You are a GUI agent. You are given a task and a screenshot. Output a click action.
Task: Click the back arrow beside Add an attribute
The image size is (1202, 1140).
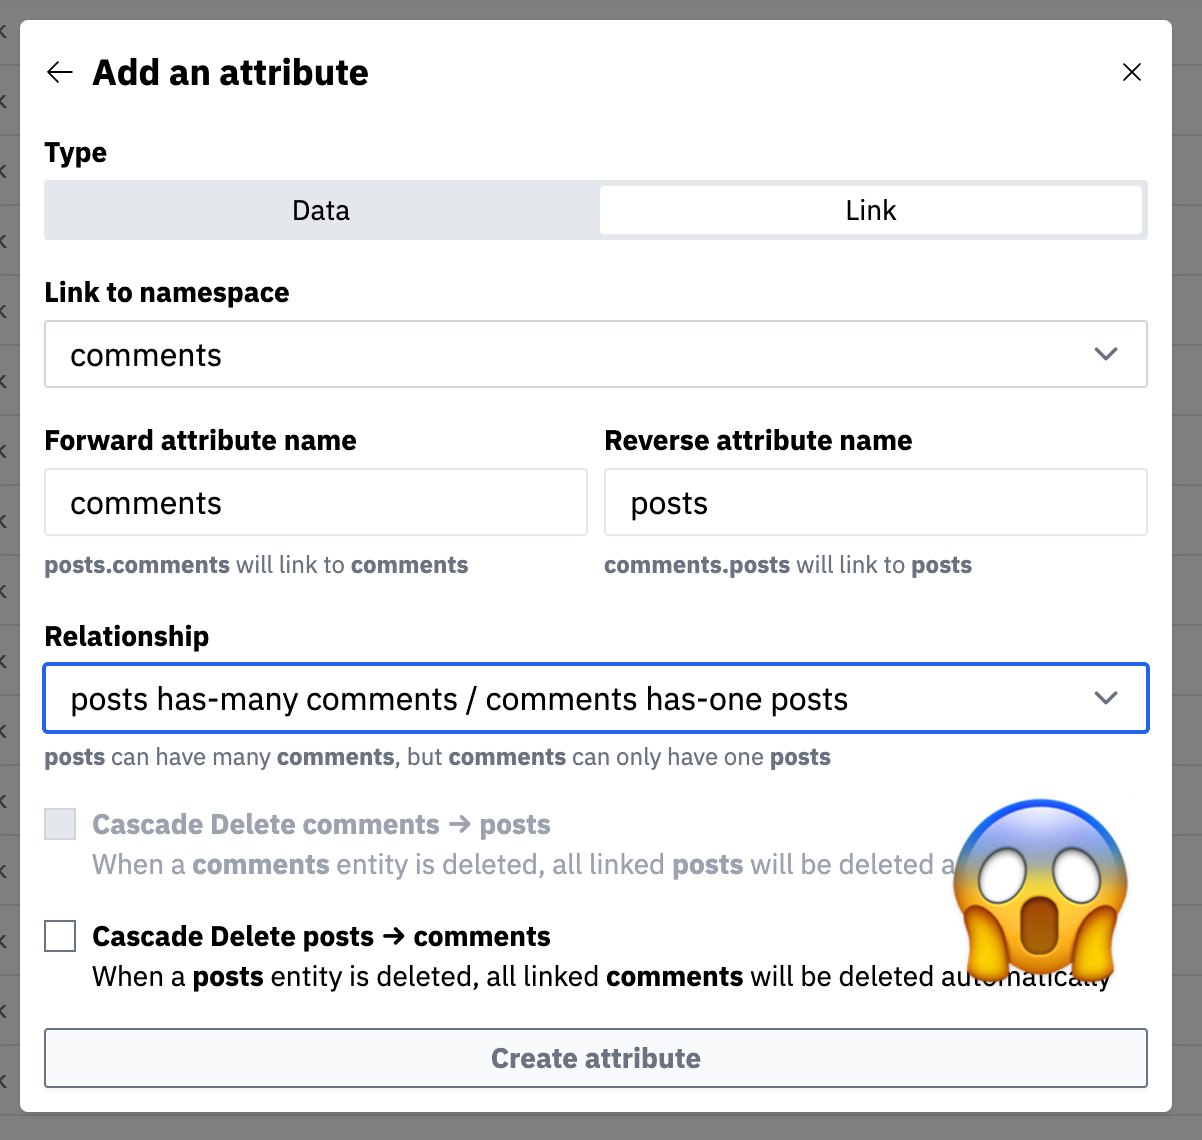tap(60, 72)
